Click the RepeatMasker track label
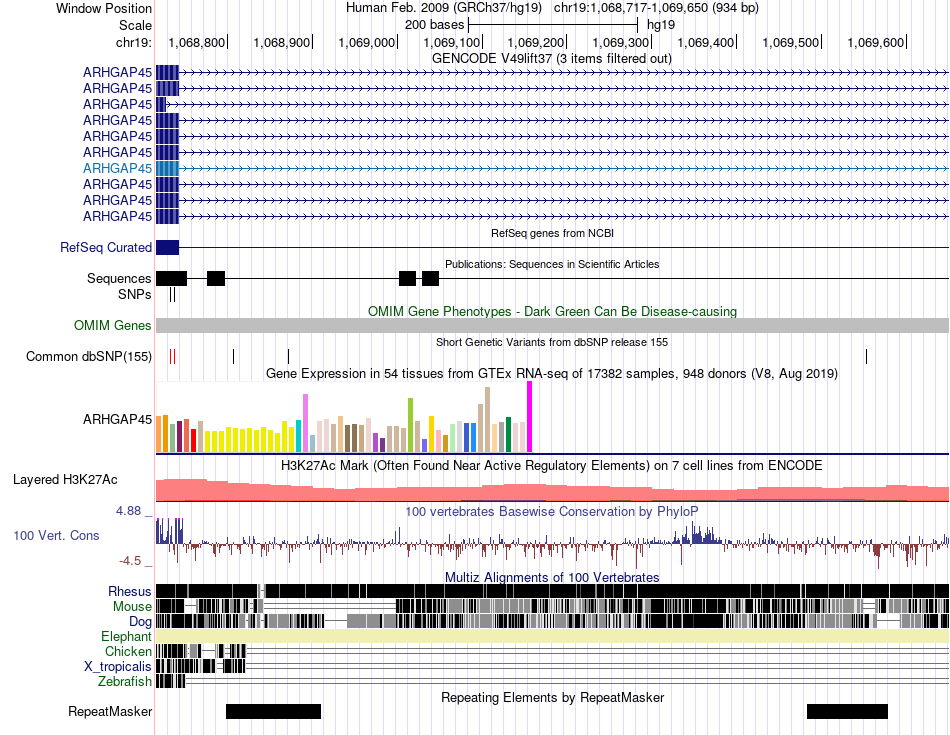The height and width of the screenshot is (735, 950). 110,711
